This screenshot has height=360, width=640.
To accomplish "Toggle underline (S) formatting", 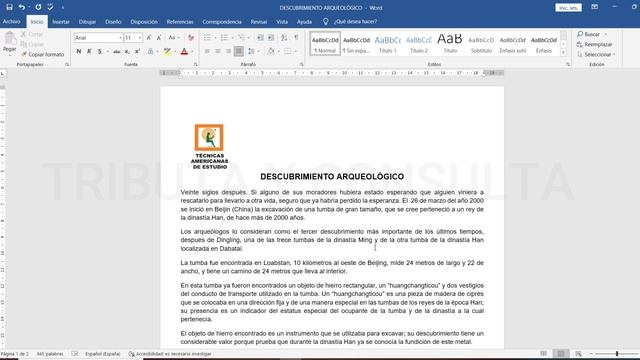I will tap(100, 51).
